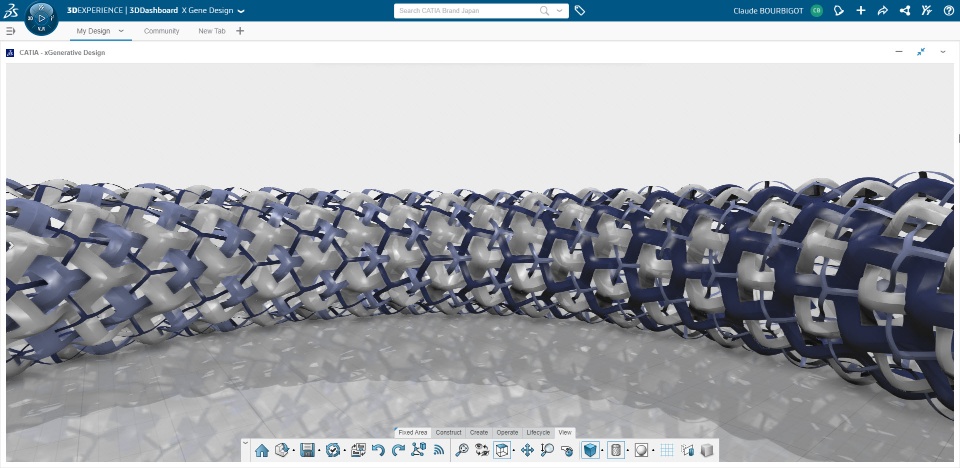Select the Construct action bar tab
Viewport: 960px width, 468px height.
pos(448,432)
